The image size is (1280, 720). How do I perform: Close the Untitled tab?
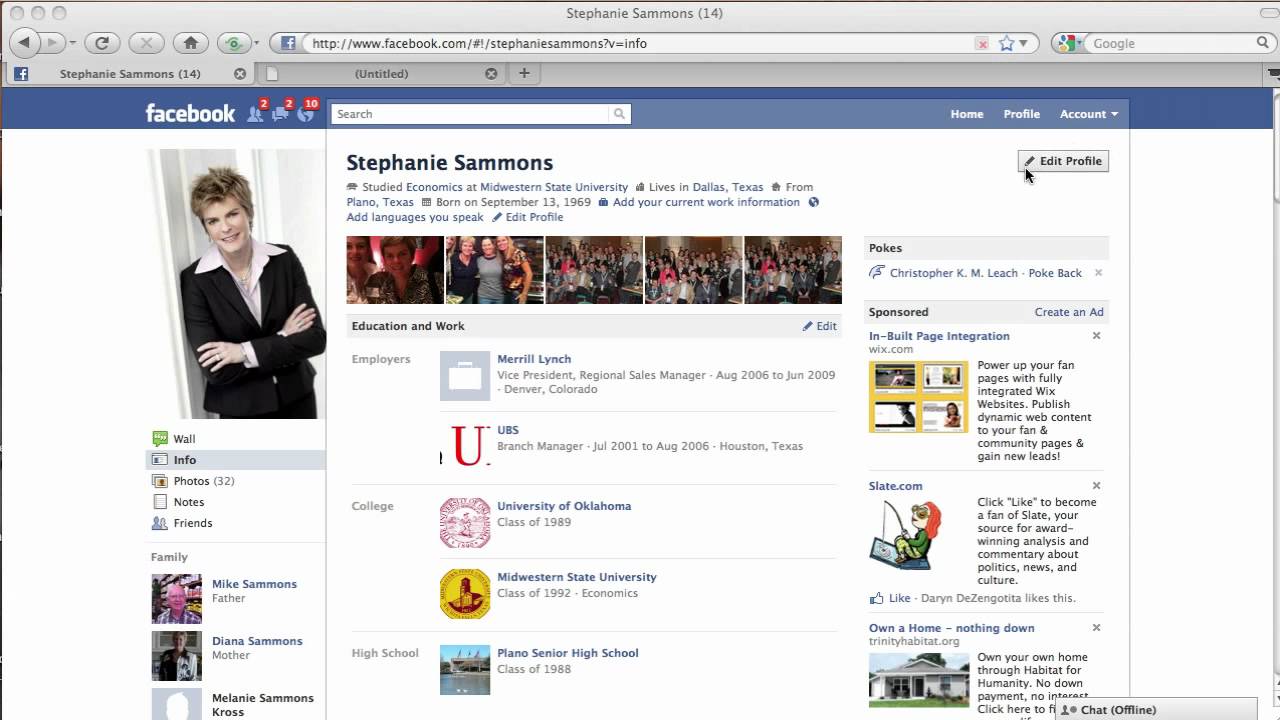coord(491,74)
